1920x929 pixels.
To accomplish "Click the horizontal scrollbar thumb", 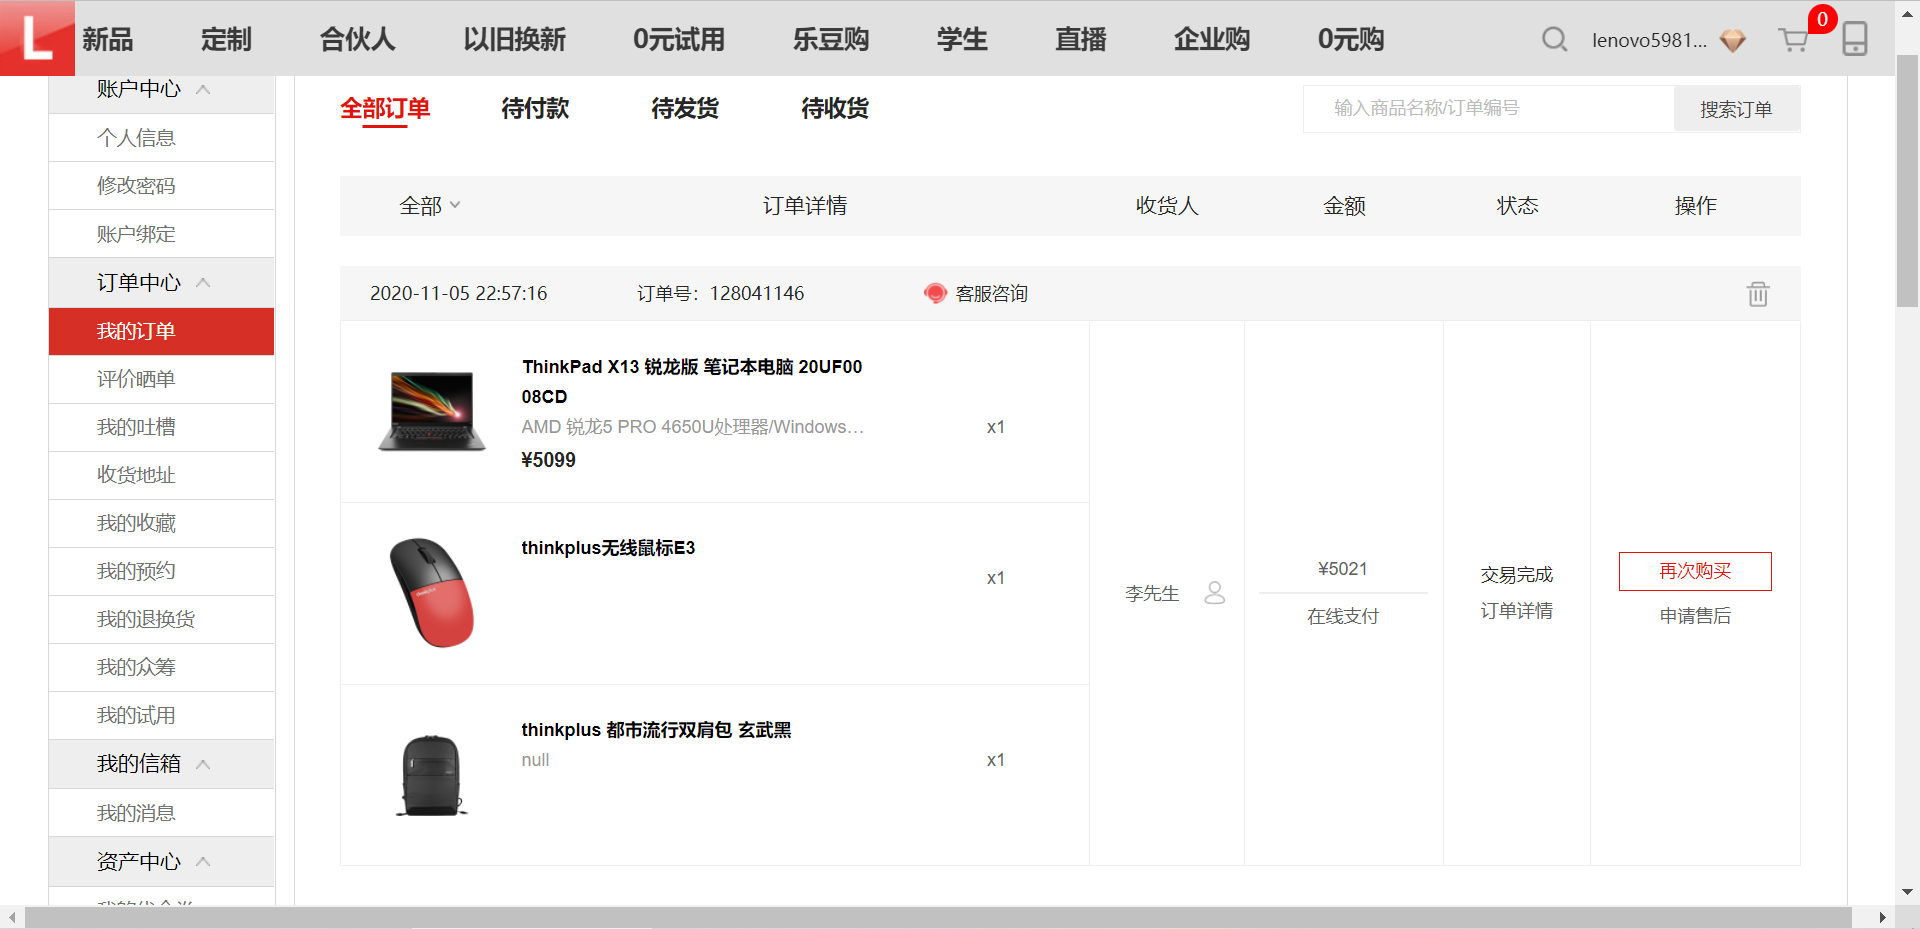I will coord(938,917).
